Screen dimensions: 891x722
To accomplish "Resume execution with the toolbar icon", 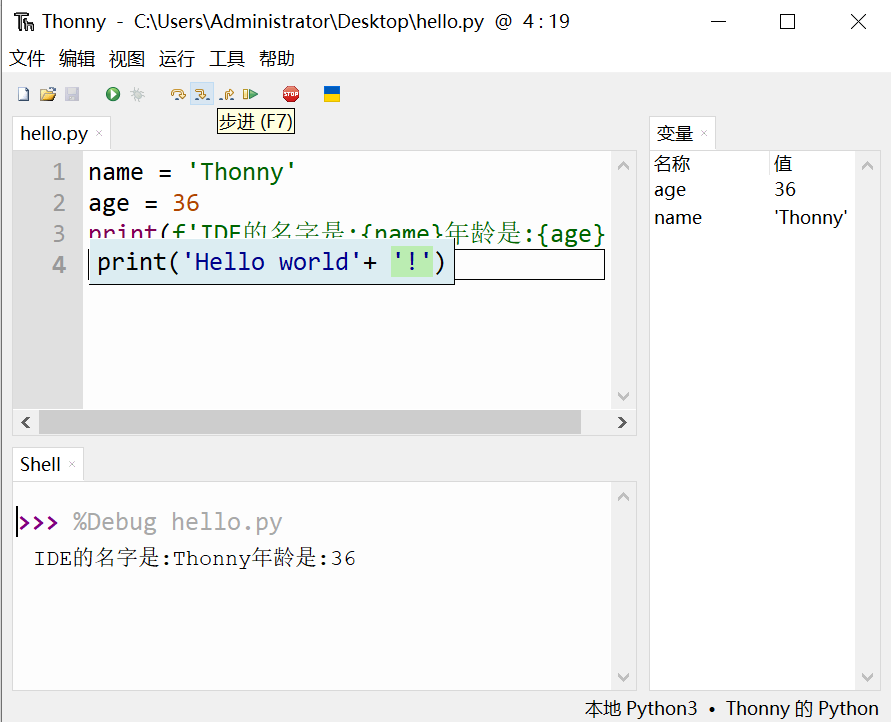I will click(250, 94).
